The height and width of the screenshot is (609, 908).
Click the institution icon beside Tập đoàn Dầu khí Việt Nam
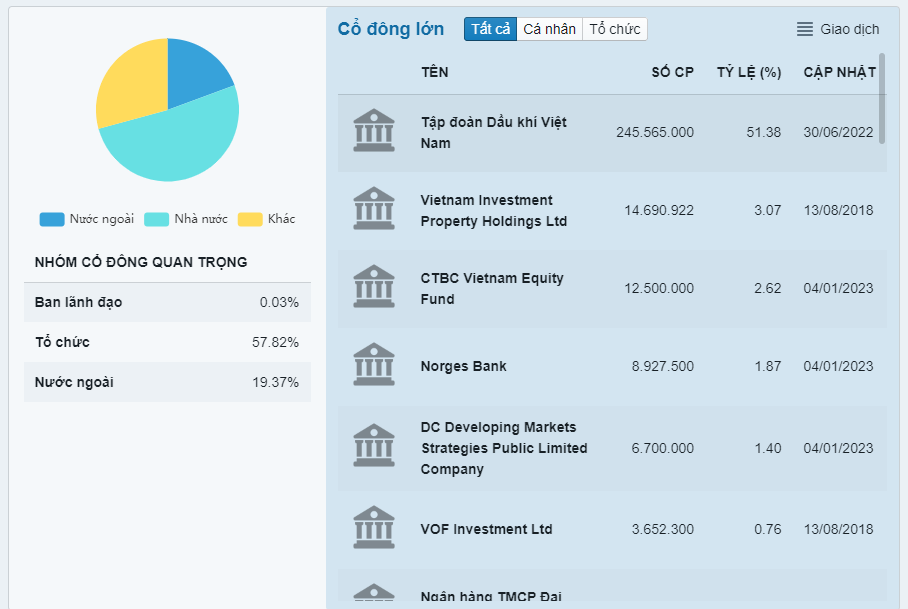(374, 130)
